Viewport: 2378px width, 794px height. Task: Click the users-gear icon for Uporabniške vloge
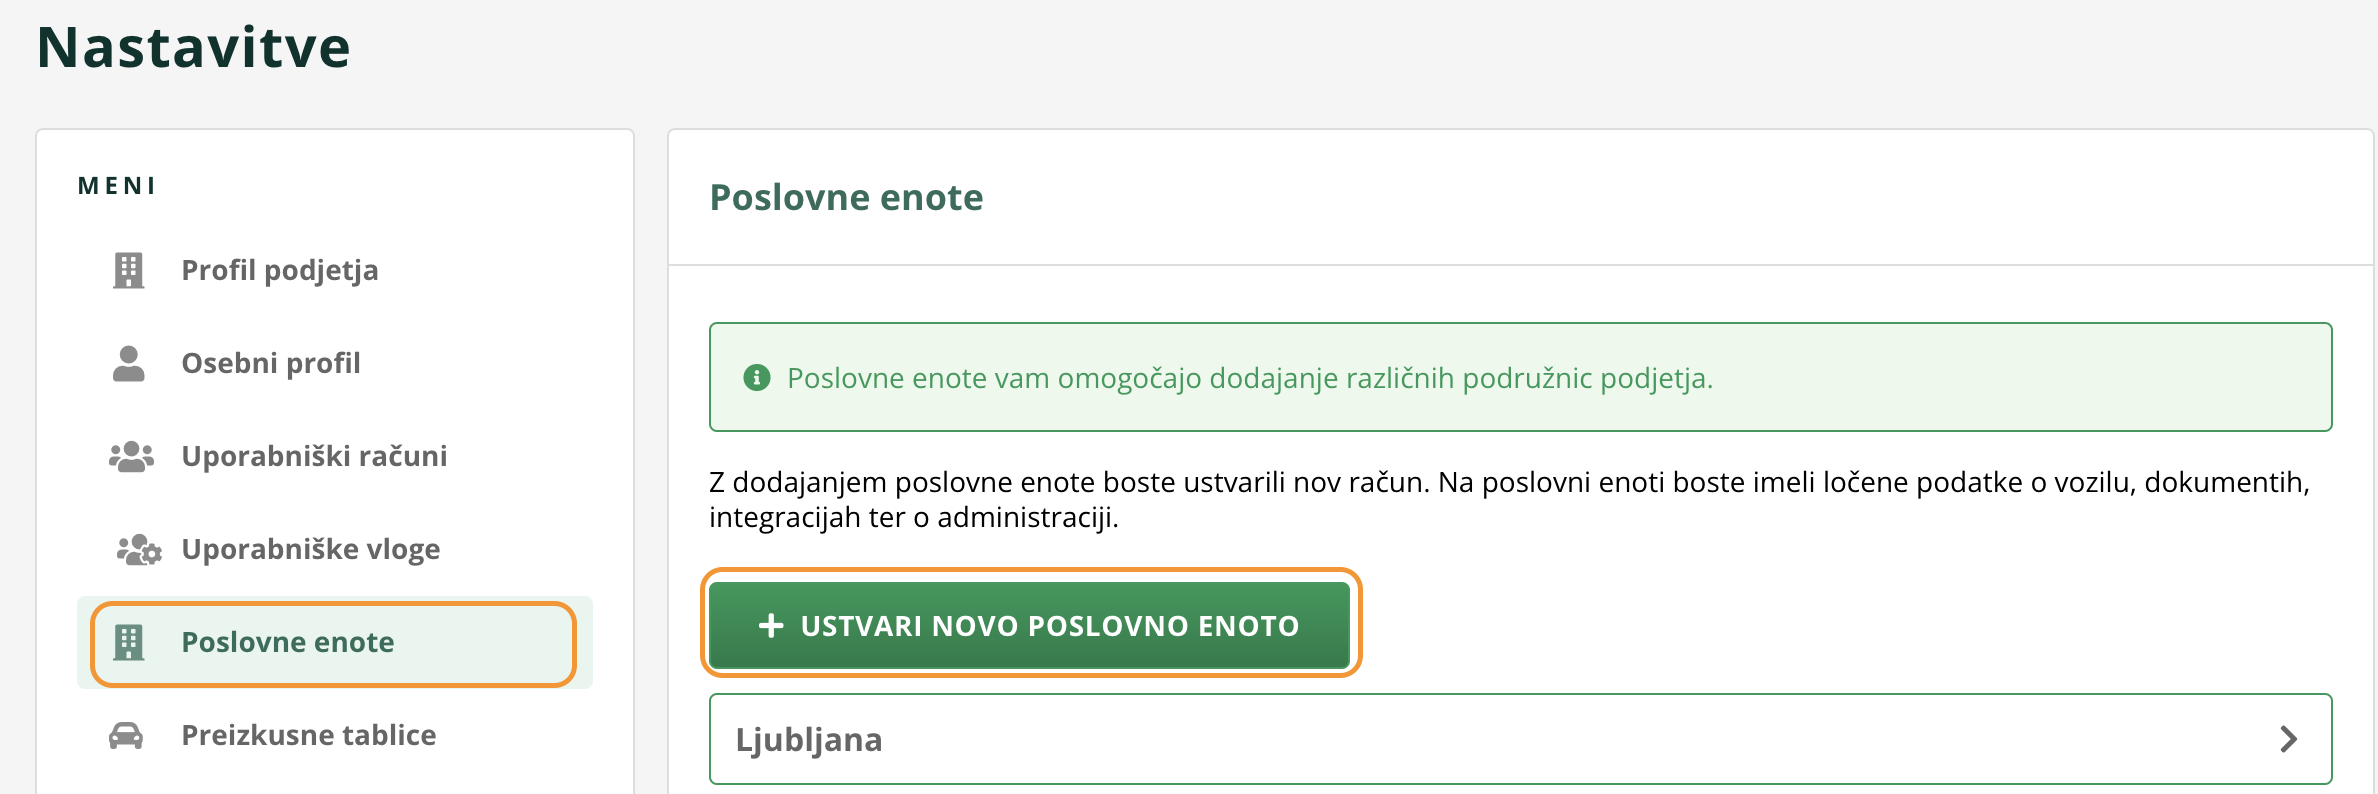(x=139, y=549)
